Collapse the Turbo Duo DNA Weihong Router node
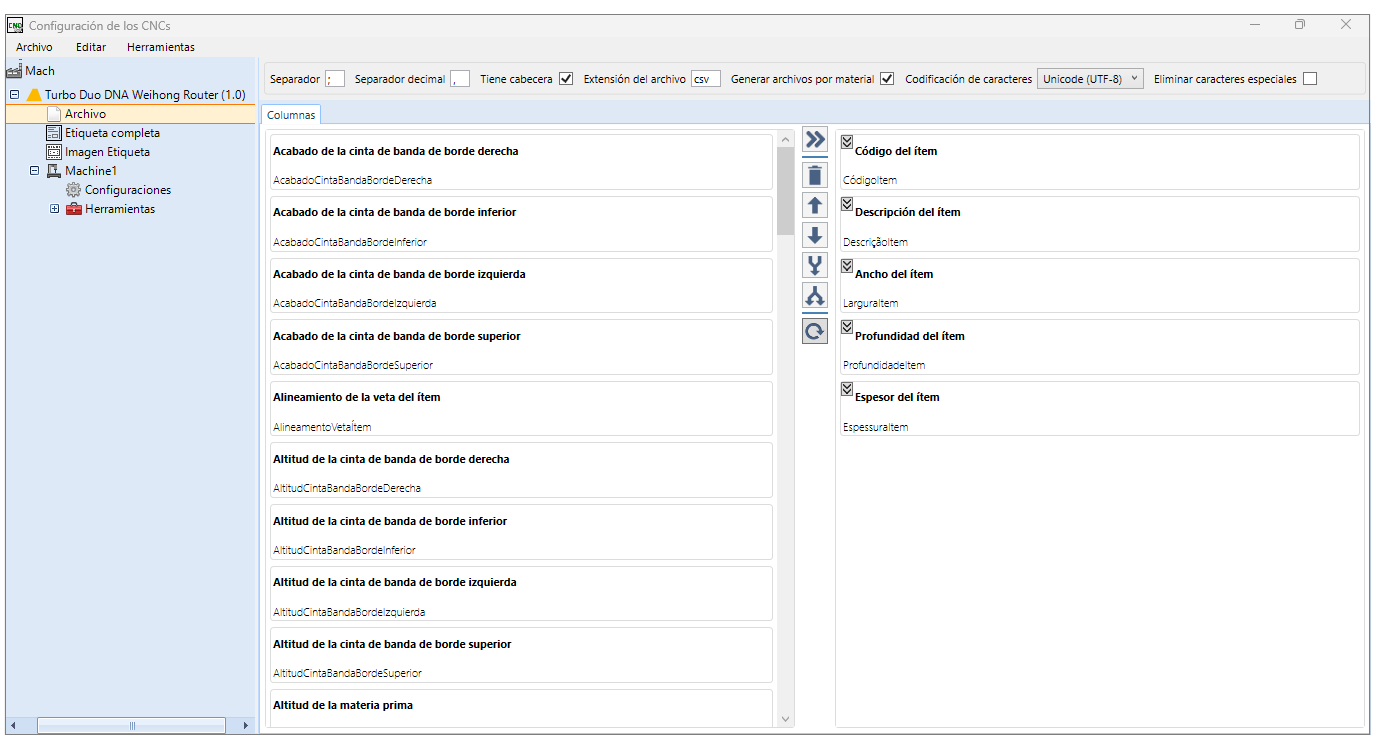The image size is (1378, 742). coord(14,95)
